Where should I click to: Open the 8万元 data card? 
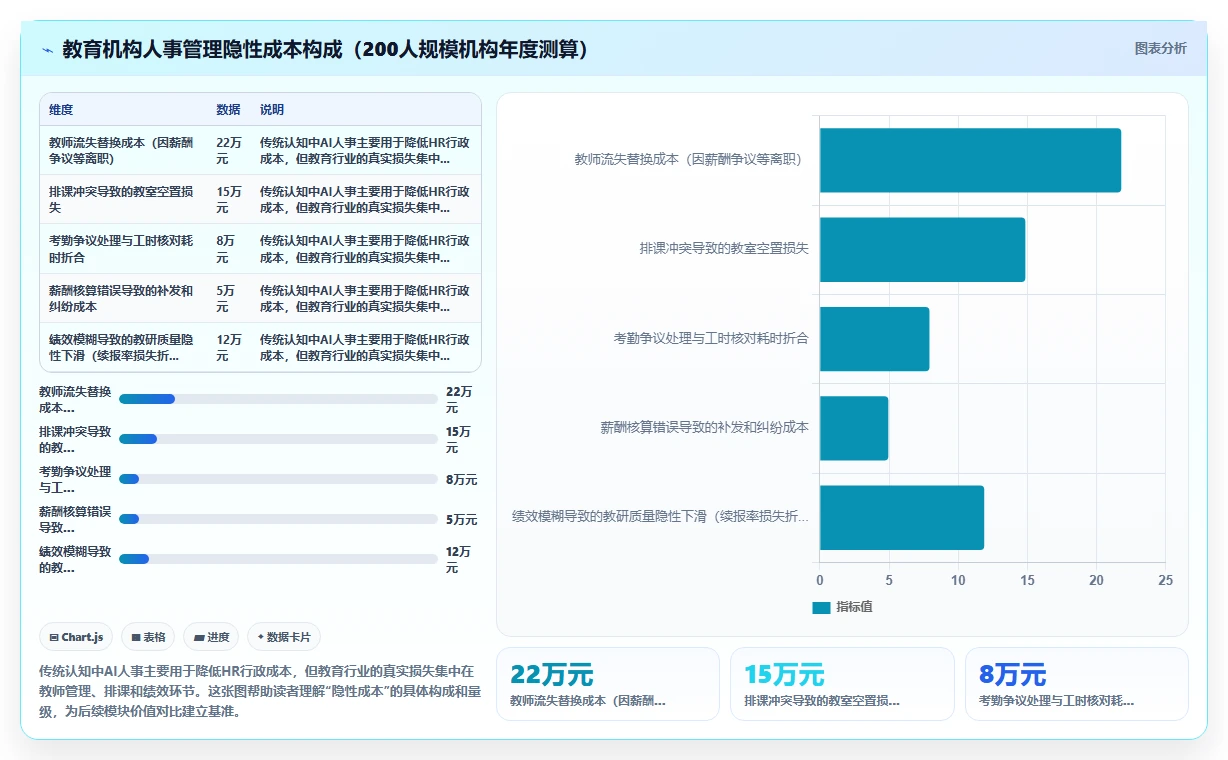click(x=1076, y=684)
